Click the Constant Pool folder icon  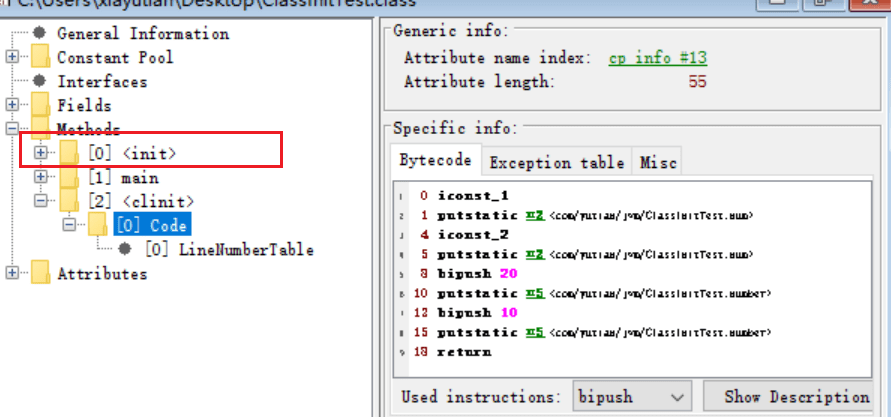[40, 57]
